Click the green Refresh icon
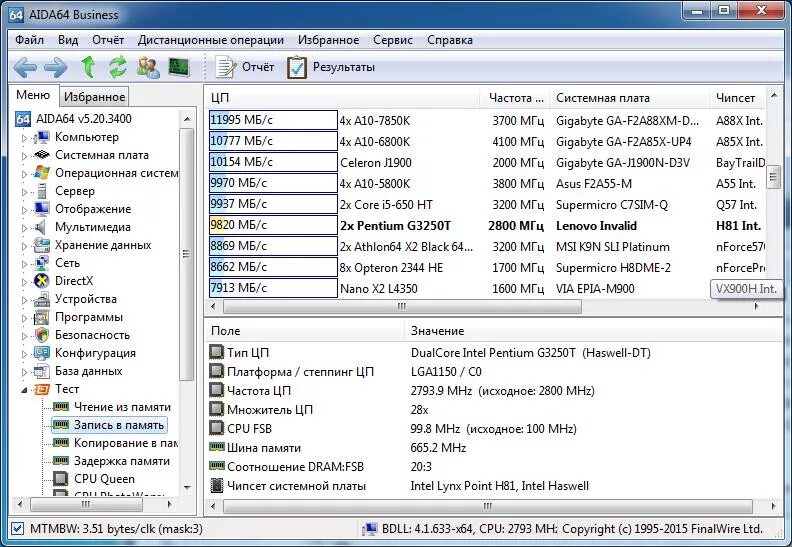The image size is (792, 547). (118, 67)
